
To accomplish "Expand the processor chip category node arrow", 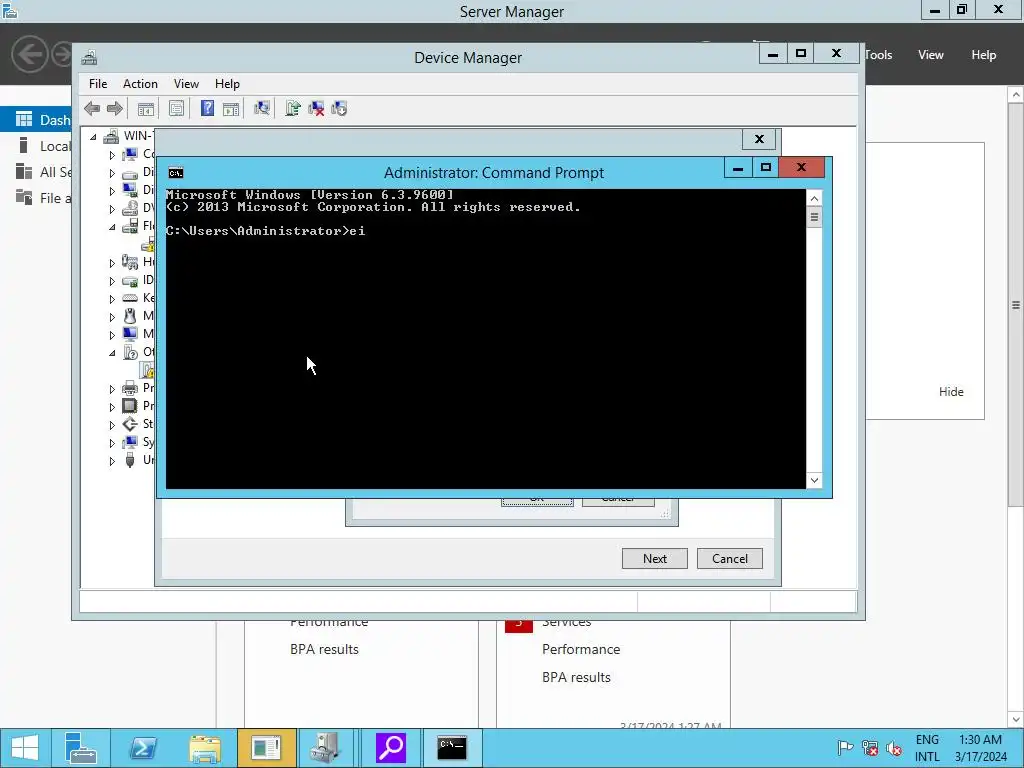I will (x=112, y=406).
